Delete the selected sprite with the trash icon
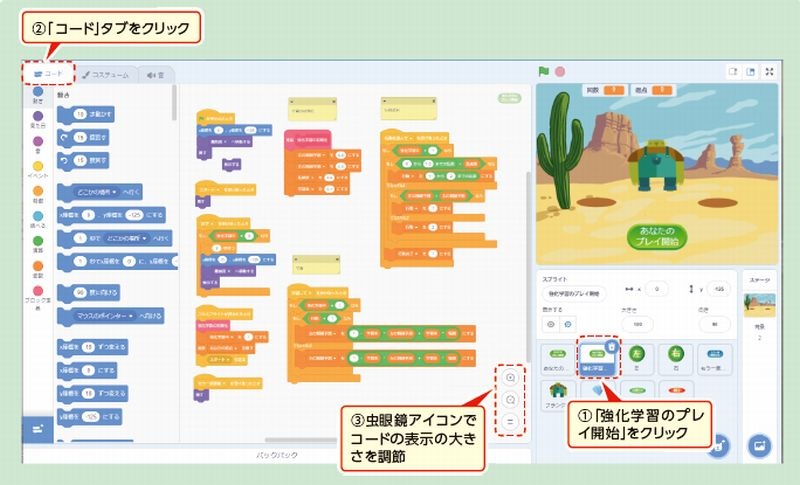Screen dimensions: 800x485 pos(611,346)
